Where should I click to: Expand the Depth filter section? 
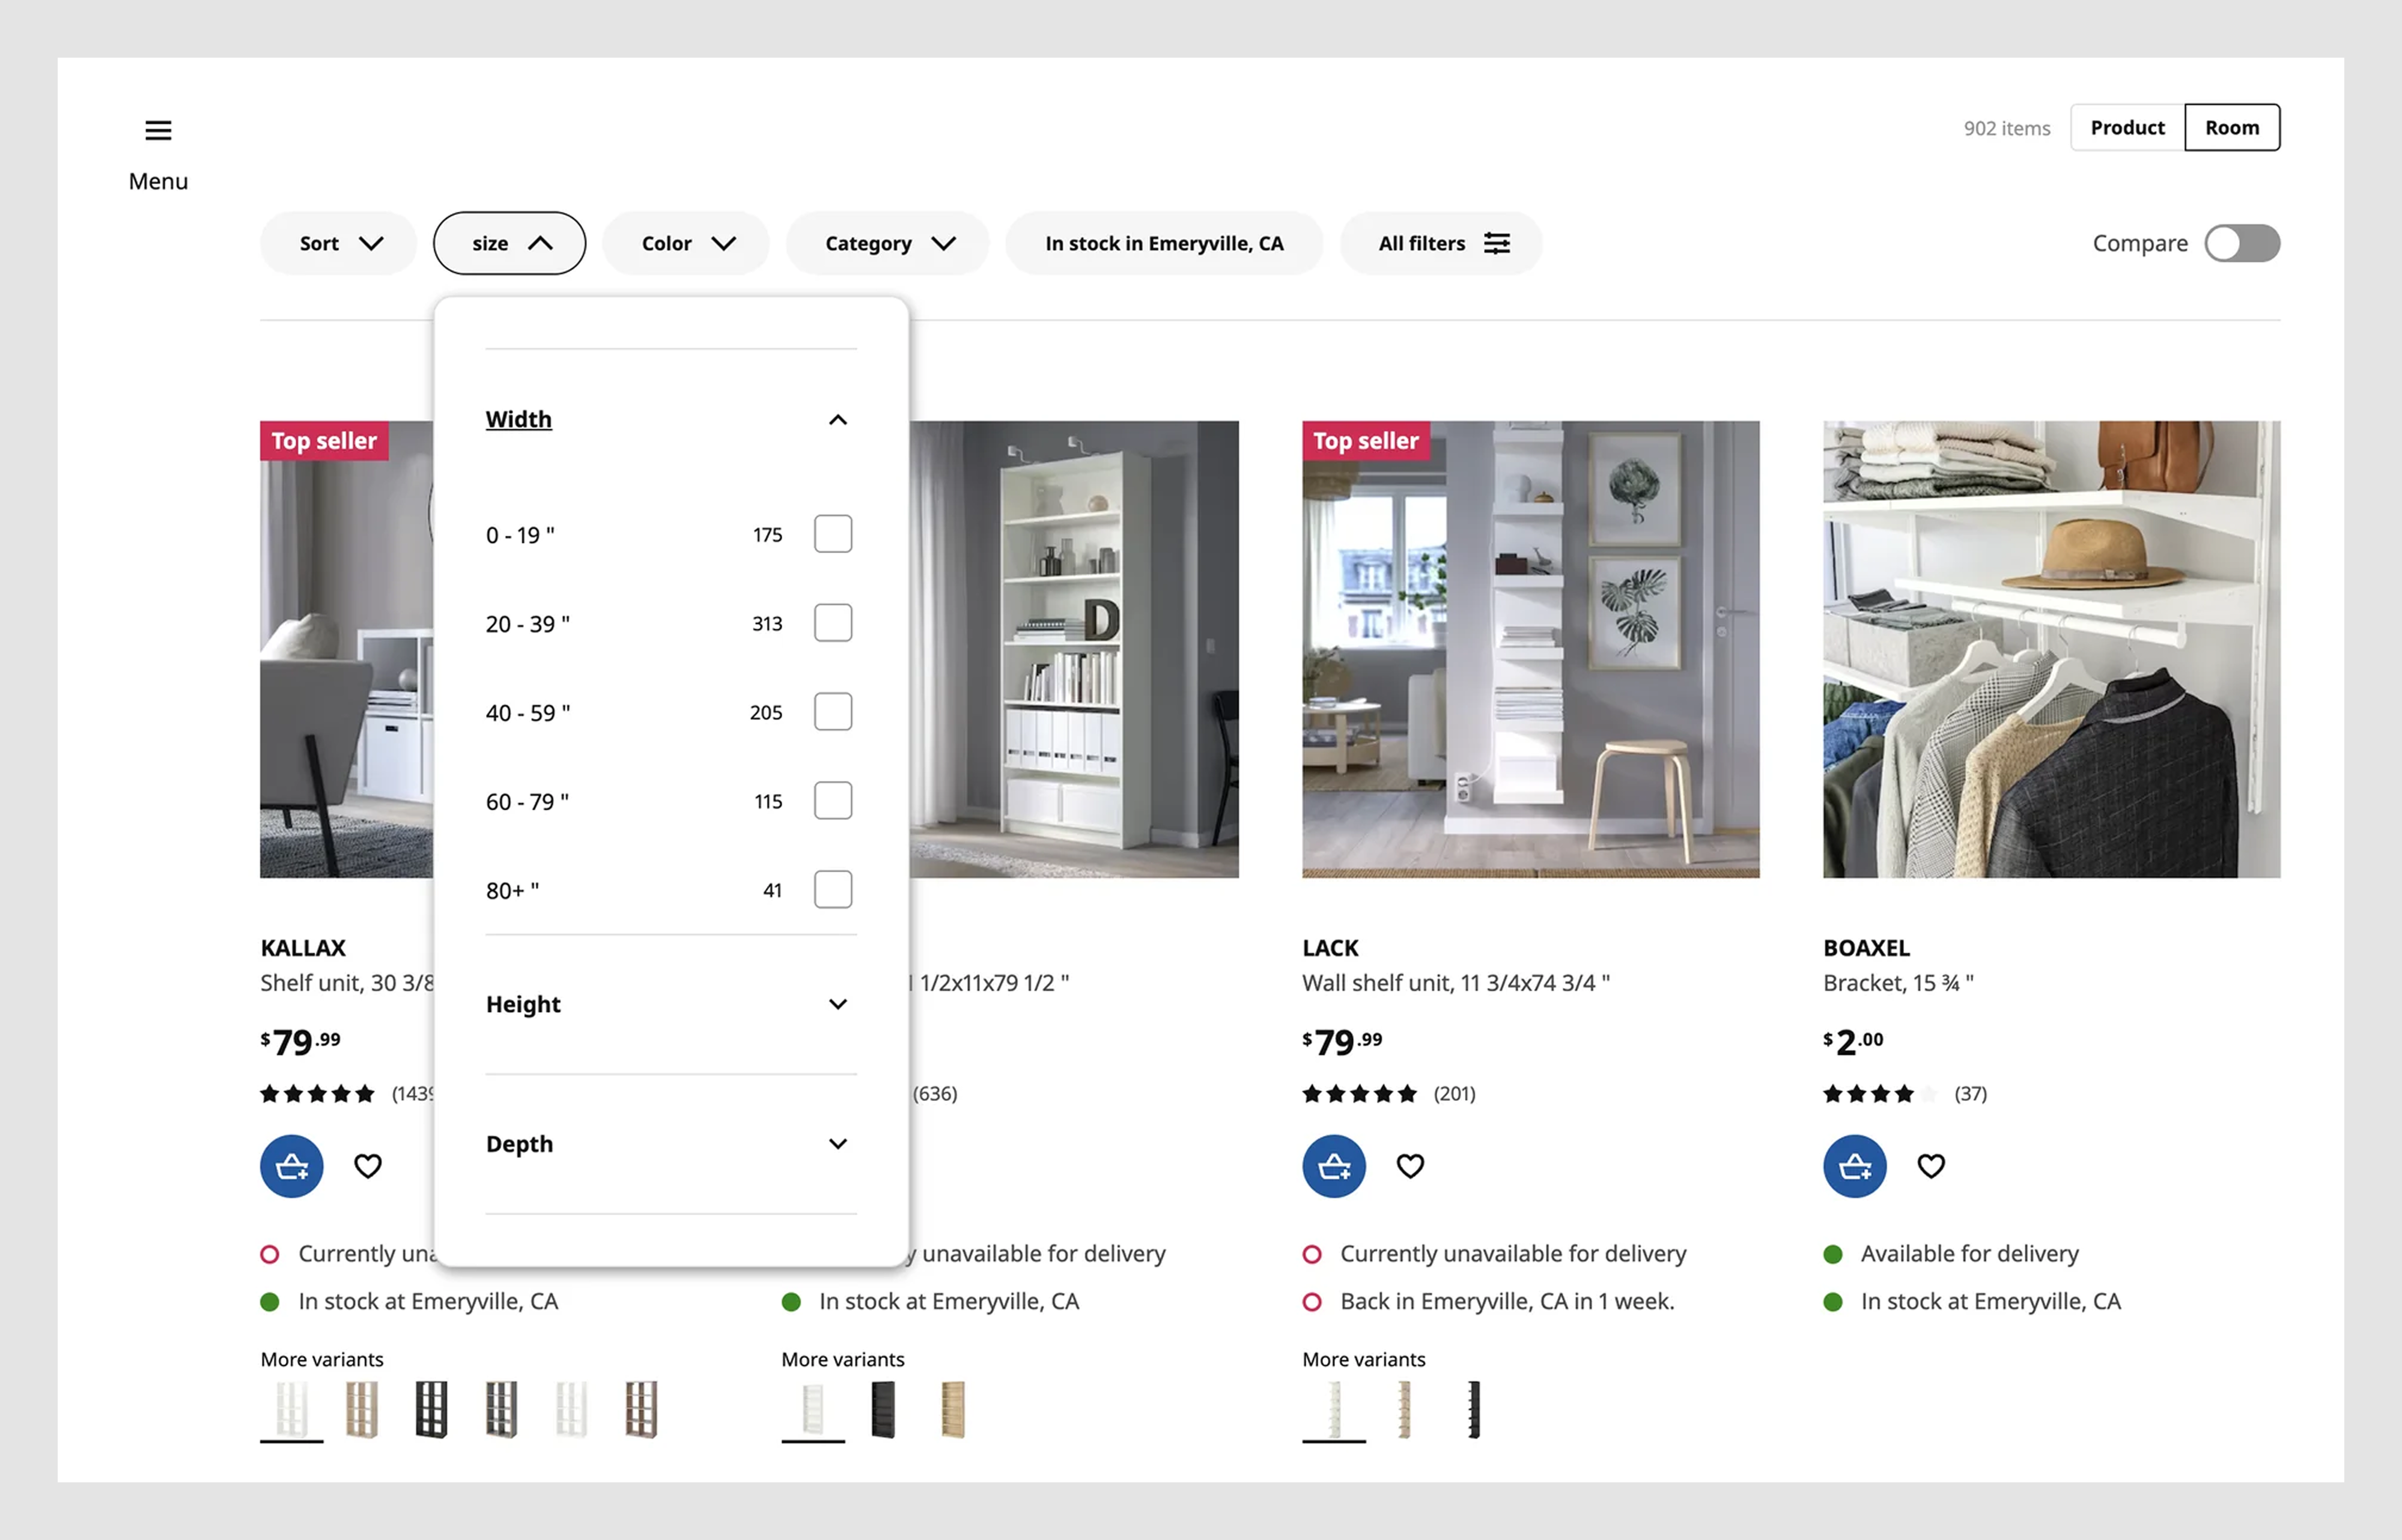671,1144
